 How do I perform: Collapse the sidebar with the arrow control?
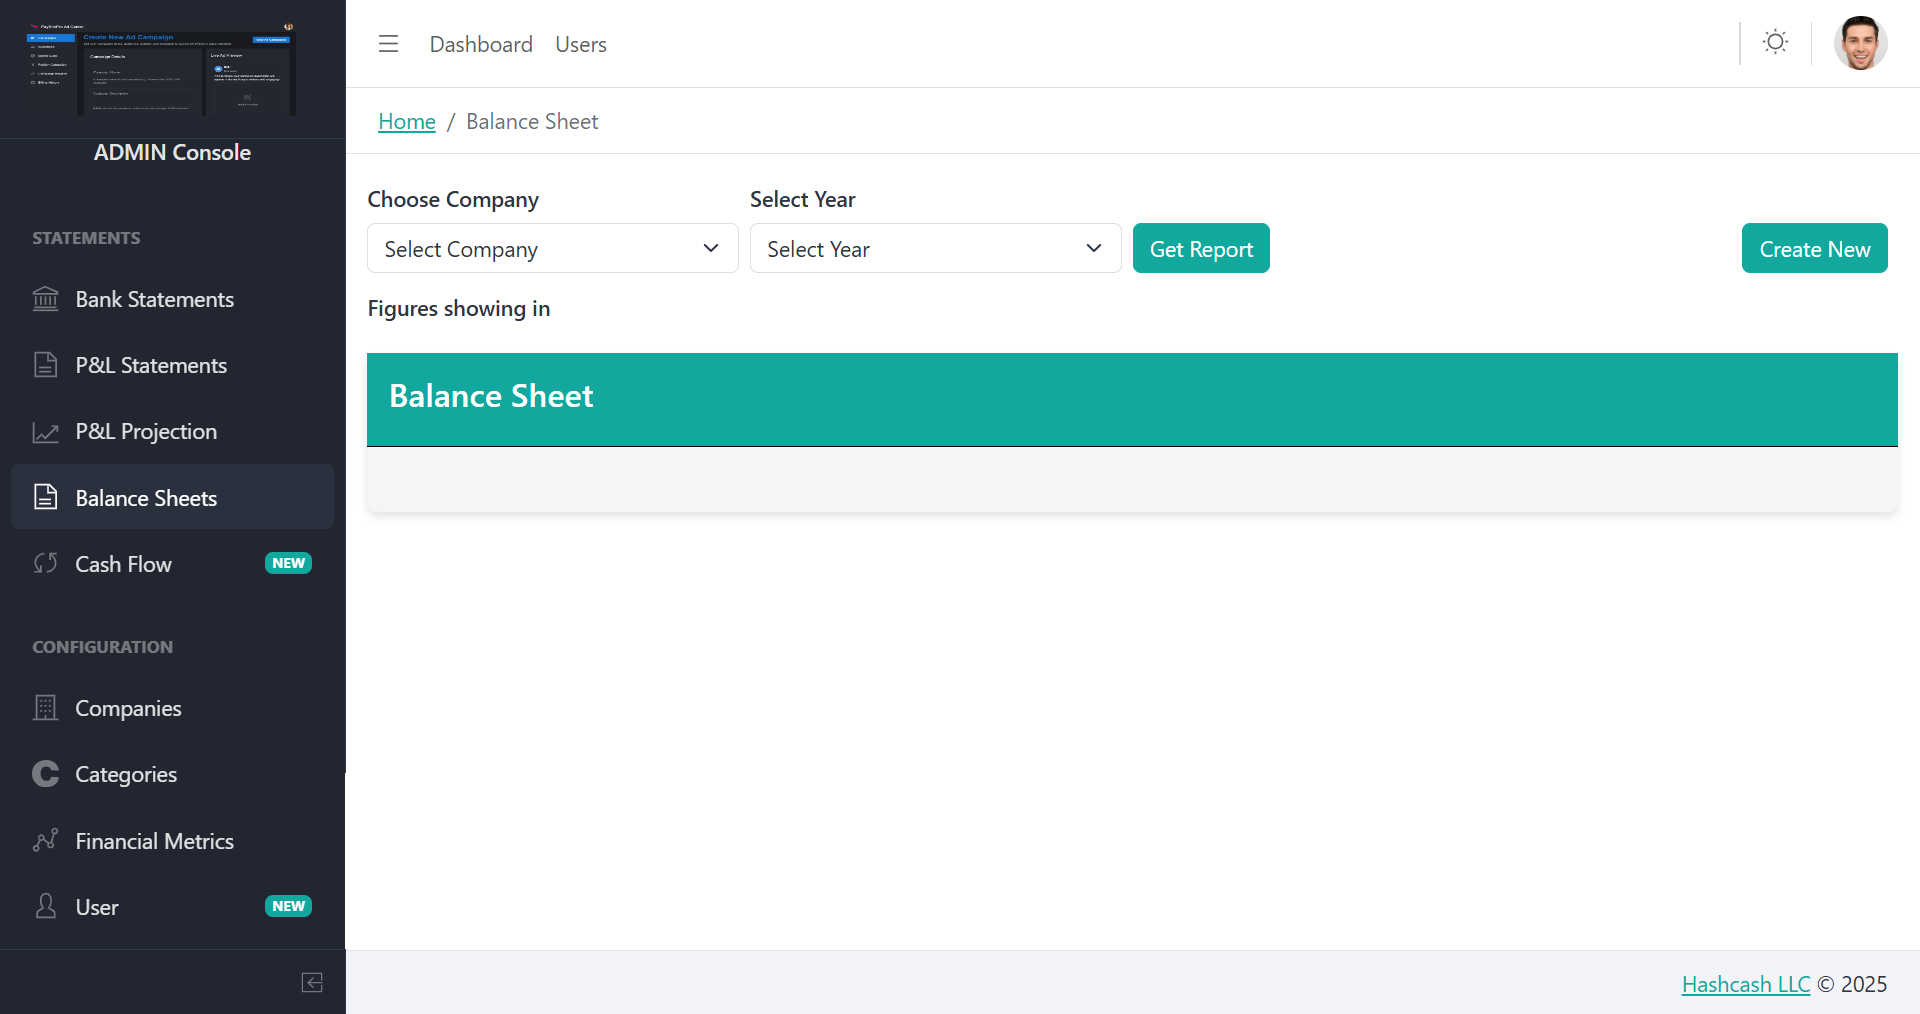click(311, 983)
